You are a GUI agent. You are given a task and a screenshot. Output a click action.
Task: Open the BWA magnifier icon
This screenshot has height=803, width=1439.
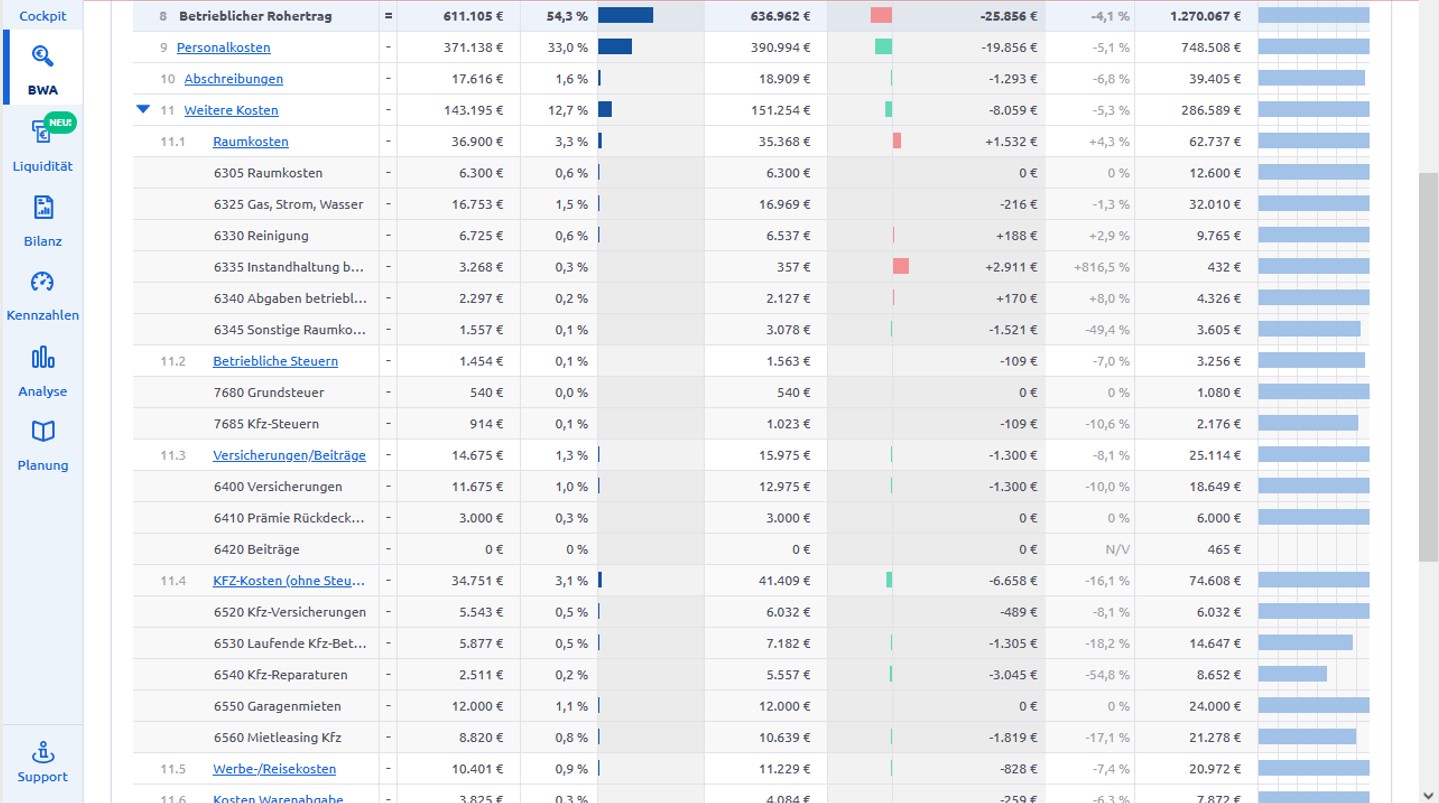42,56
